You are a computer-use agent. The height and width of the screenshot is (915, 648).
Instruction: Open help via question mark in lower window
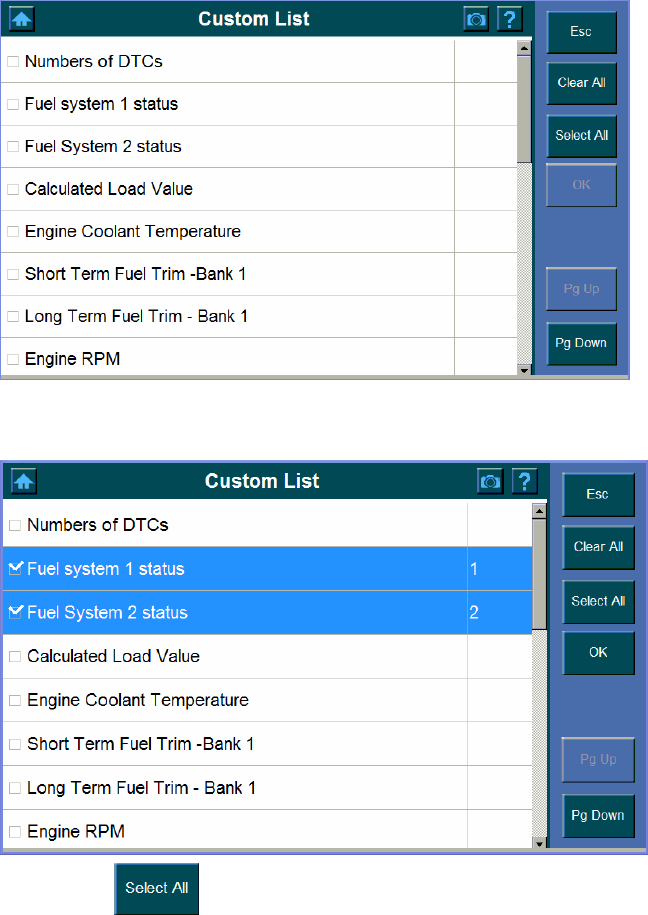pos(524,481)
